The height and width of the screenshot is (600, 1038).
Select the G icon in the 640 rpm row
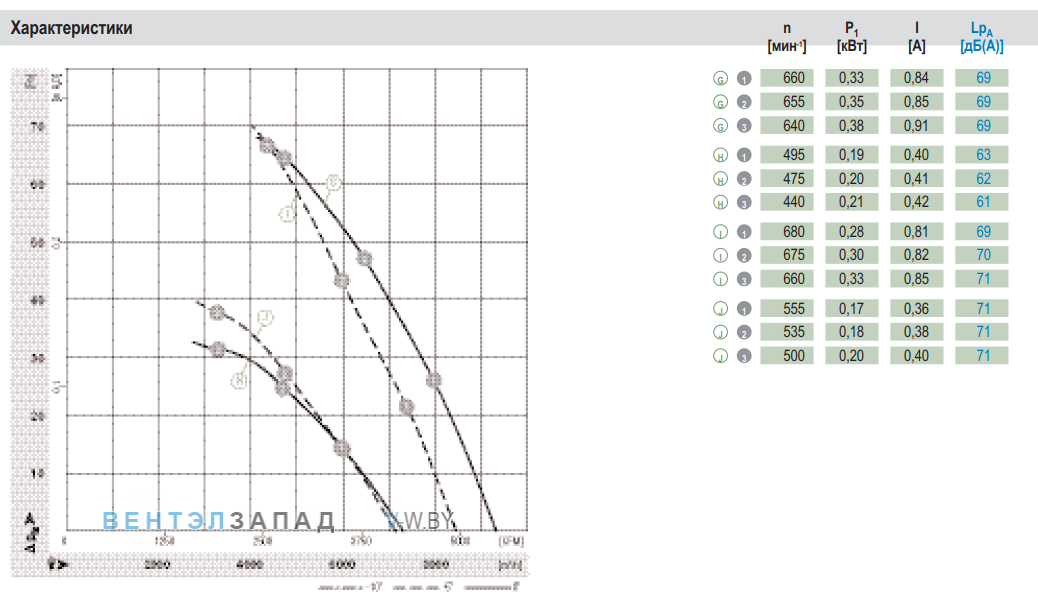click(x=720, y=126)
